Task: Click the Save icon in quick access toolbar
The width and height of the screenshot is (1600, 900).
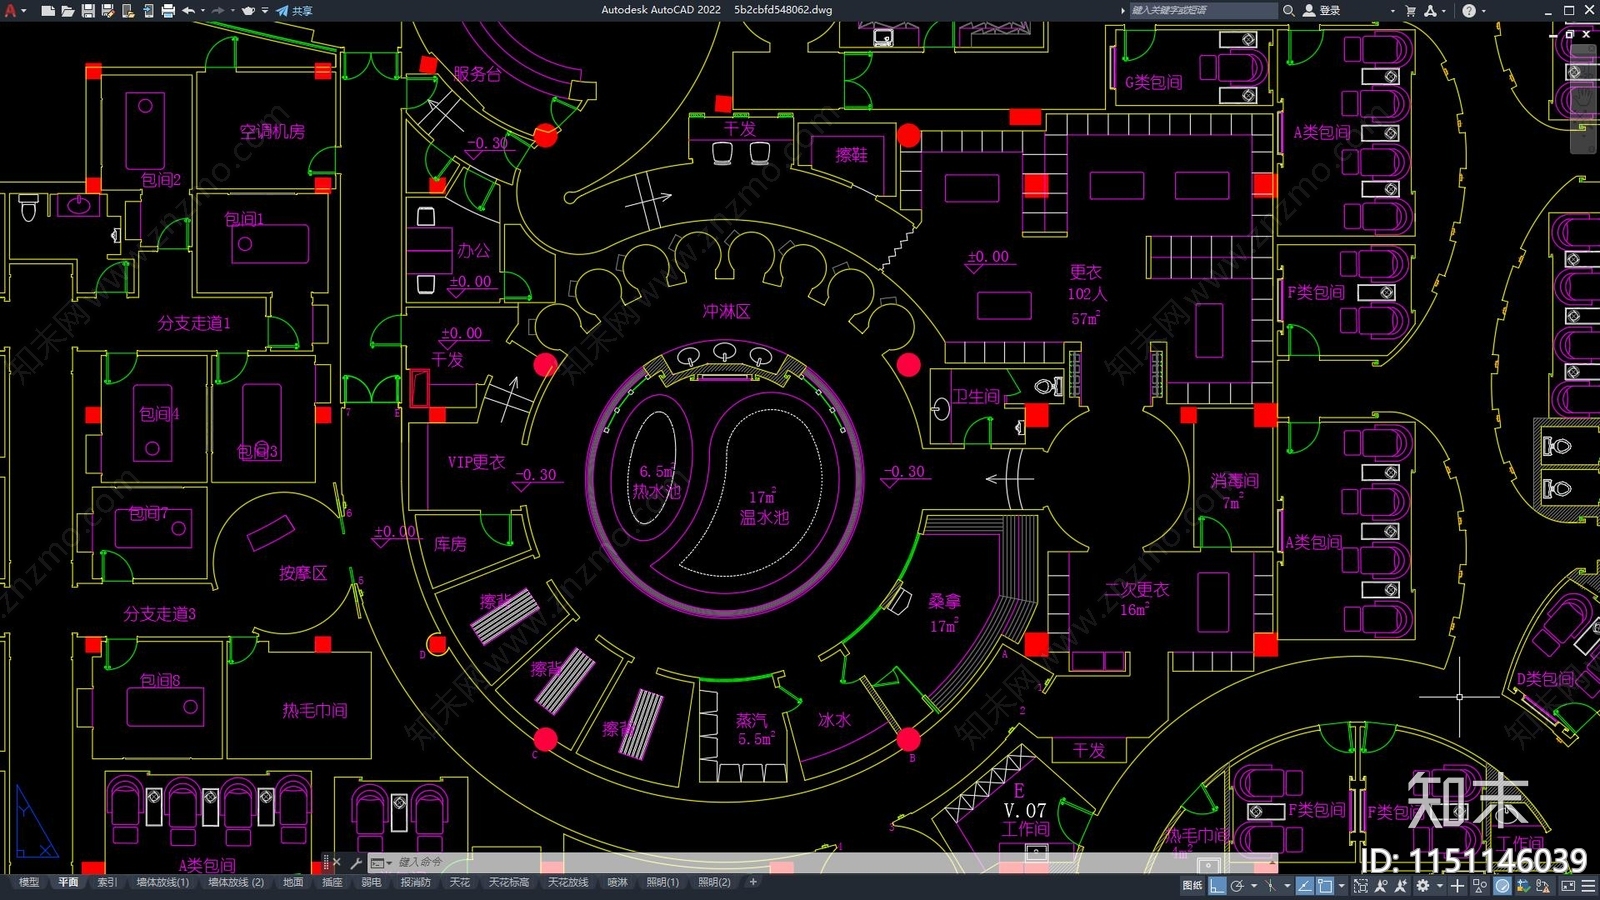Action: (88, 11)
